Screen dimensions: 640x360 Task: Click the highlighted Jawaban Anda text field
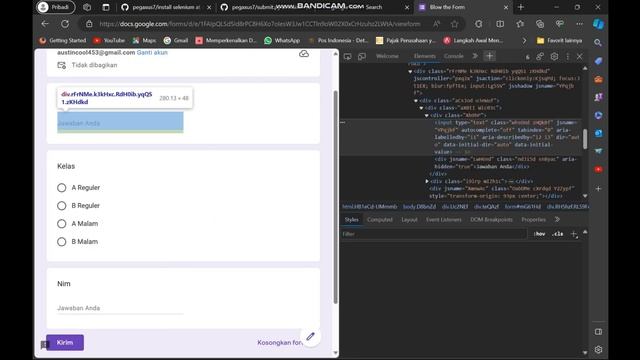click(120, 123)
